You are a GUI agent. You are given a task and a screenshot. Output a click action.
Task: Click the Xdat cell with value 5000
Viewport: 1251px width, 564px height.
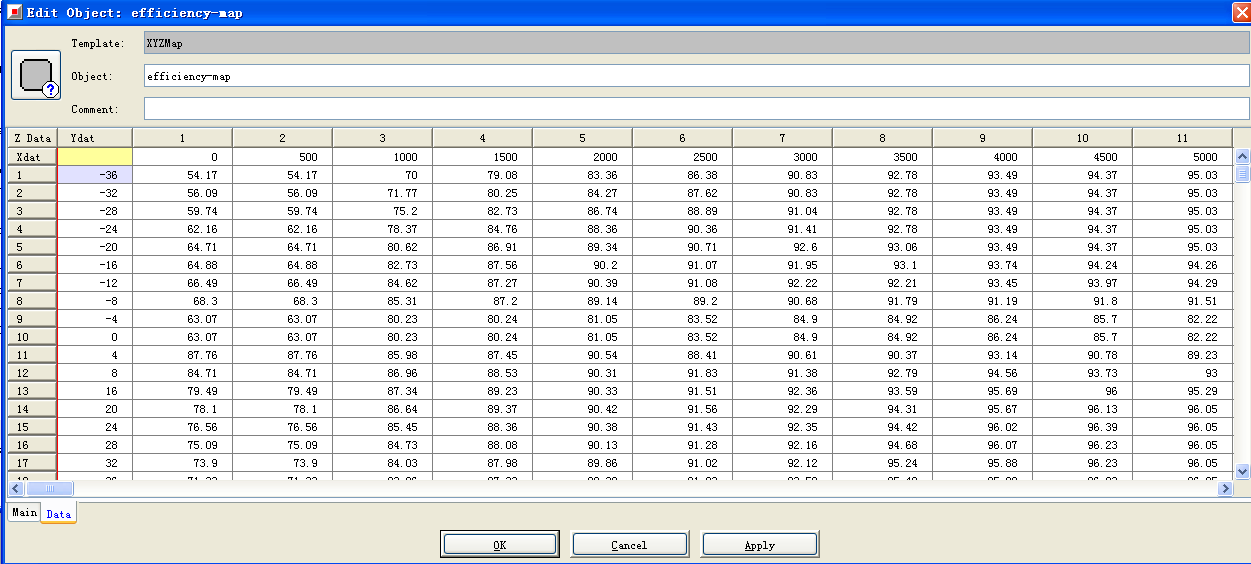1182,157
